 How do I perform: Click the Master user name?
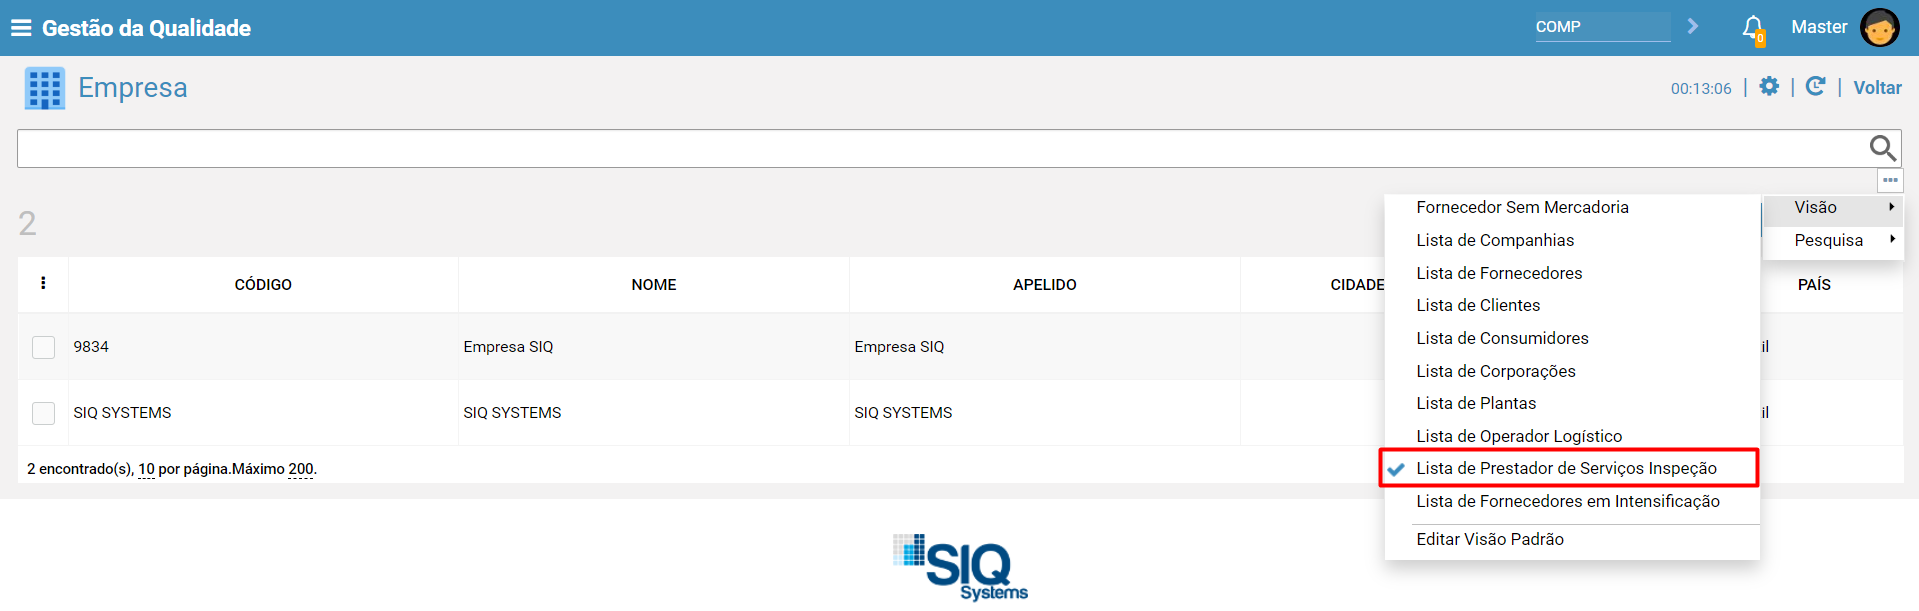click(x=1819, y=27)
